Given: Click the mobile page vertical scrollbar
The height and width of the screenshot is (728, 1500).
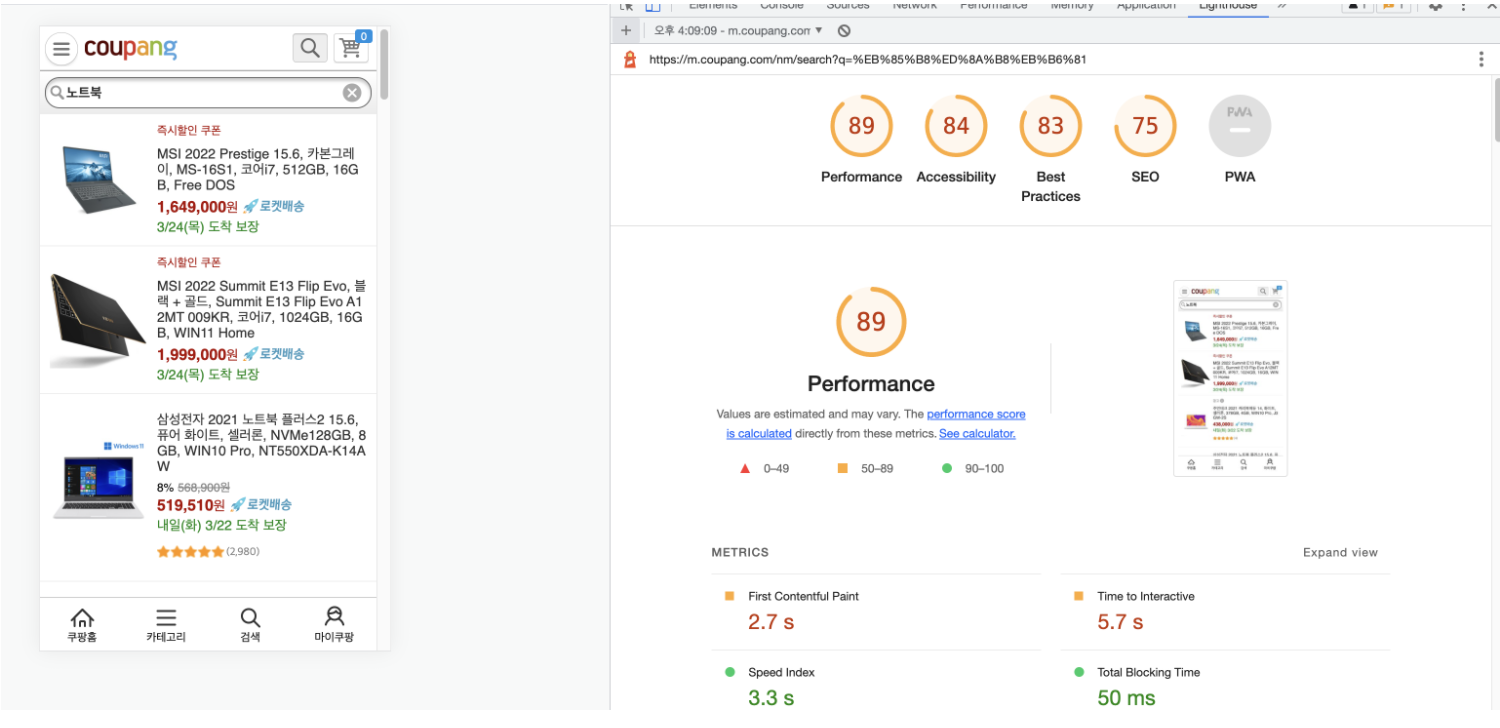Looking at the screenshot, I should pos(384,65).
